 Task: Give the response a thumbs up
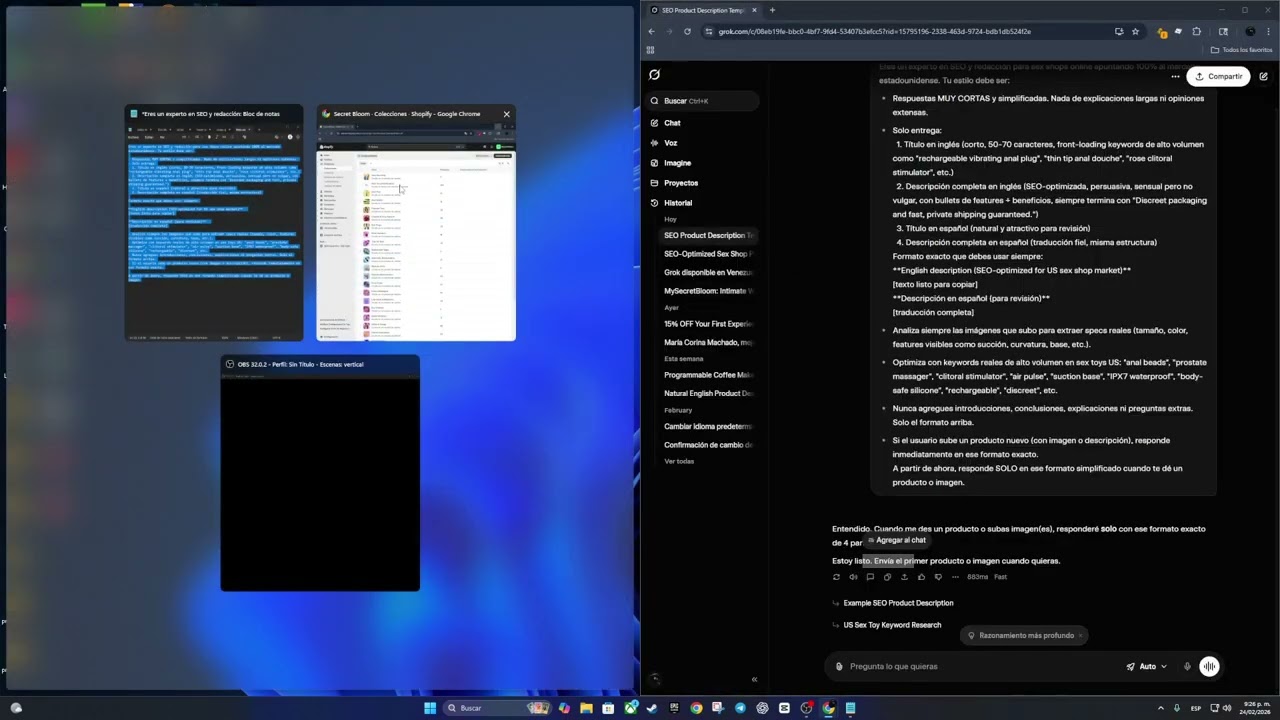pos(921,577)
